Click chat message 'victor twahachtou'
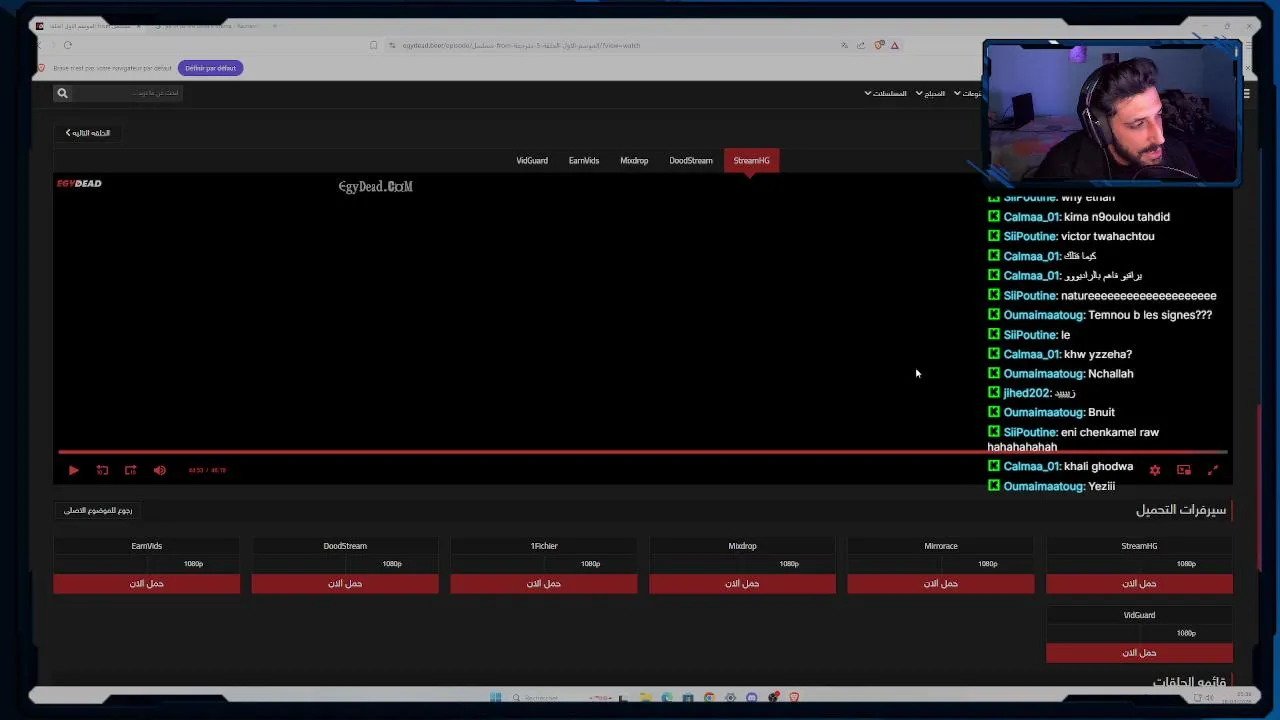 pyautogui.click(x=1107, y=237)
